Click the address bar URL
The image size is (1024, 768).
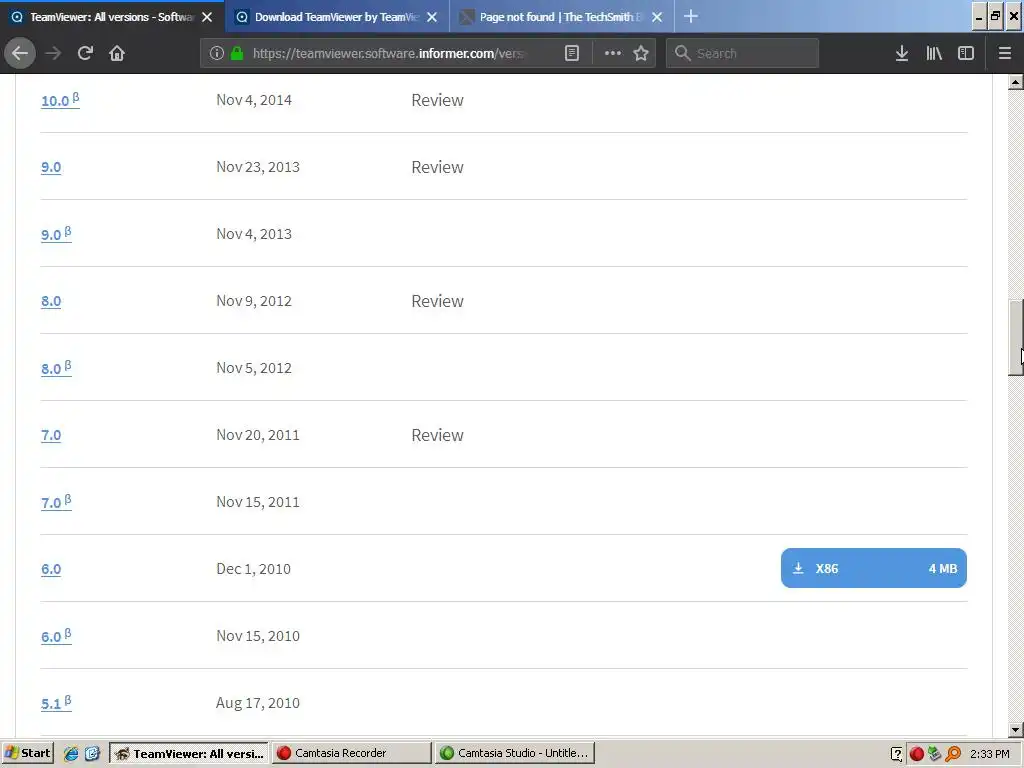pos(389,53)
